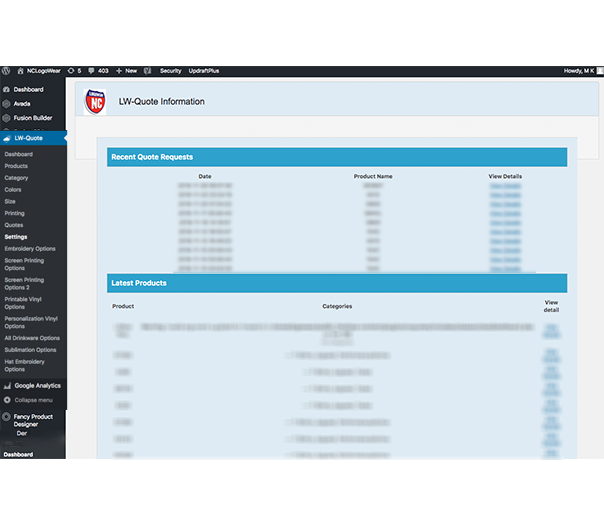Go to Embroidery Options settings

tap(30, 248)
